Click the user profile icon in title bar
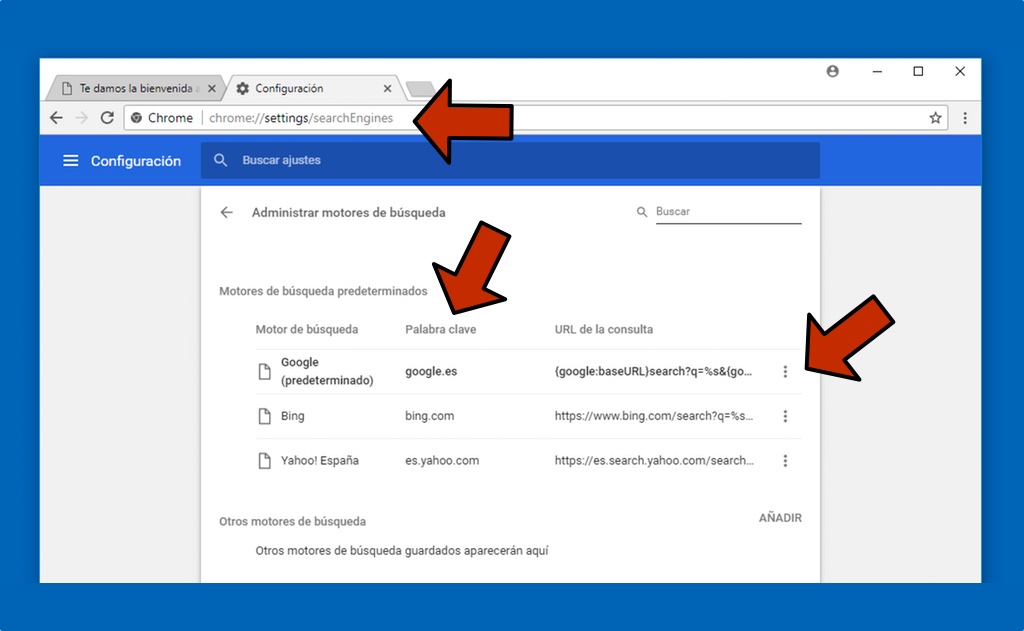Screen dimensions: 1024x631 point(833,71)
